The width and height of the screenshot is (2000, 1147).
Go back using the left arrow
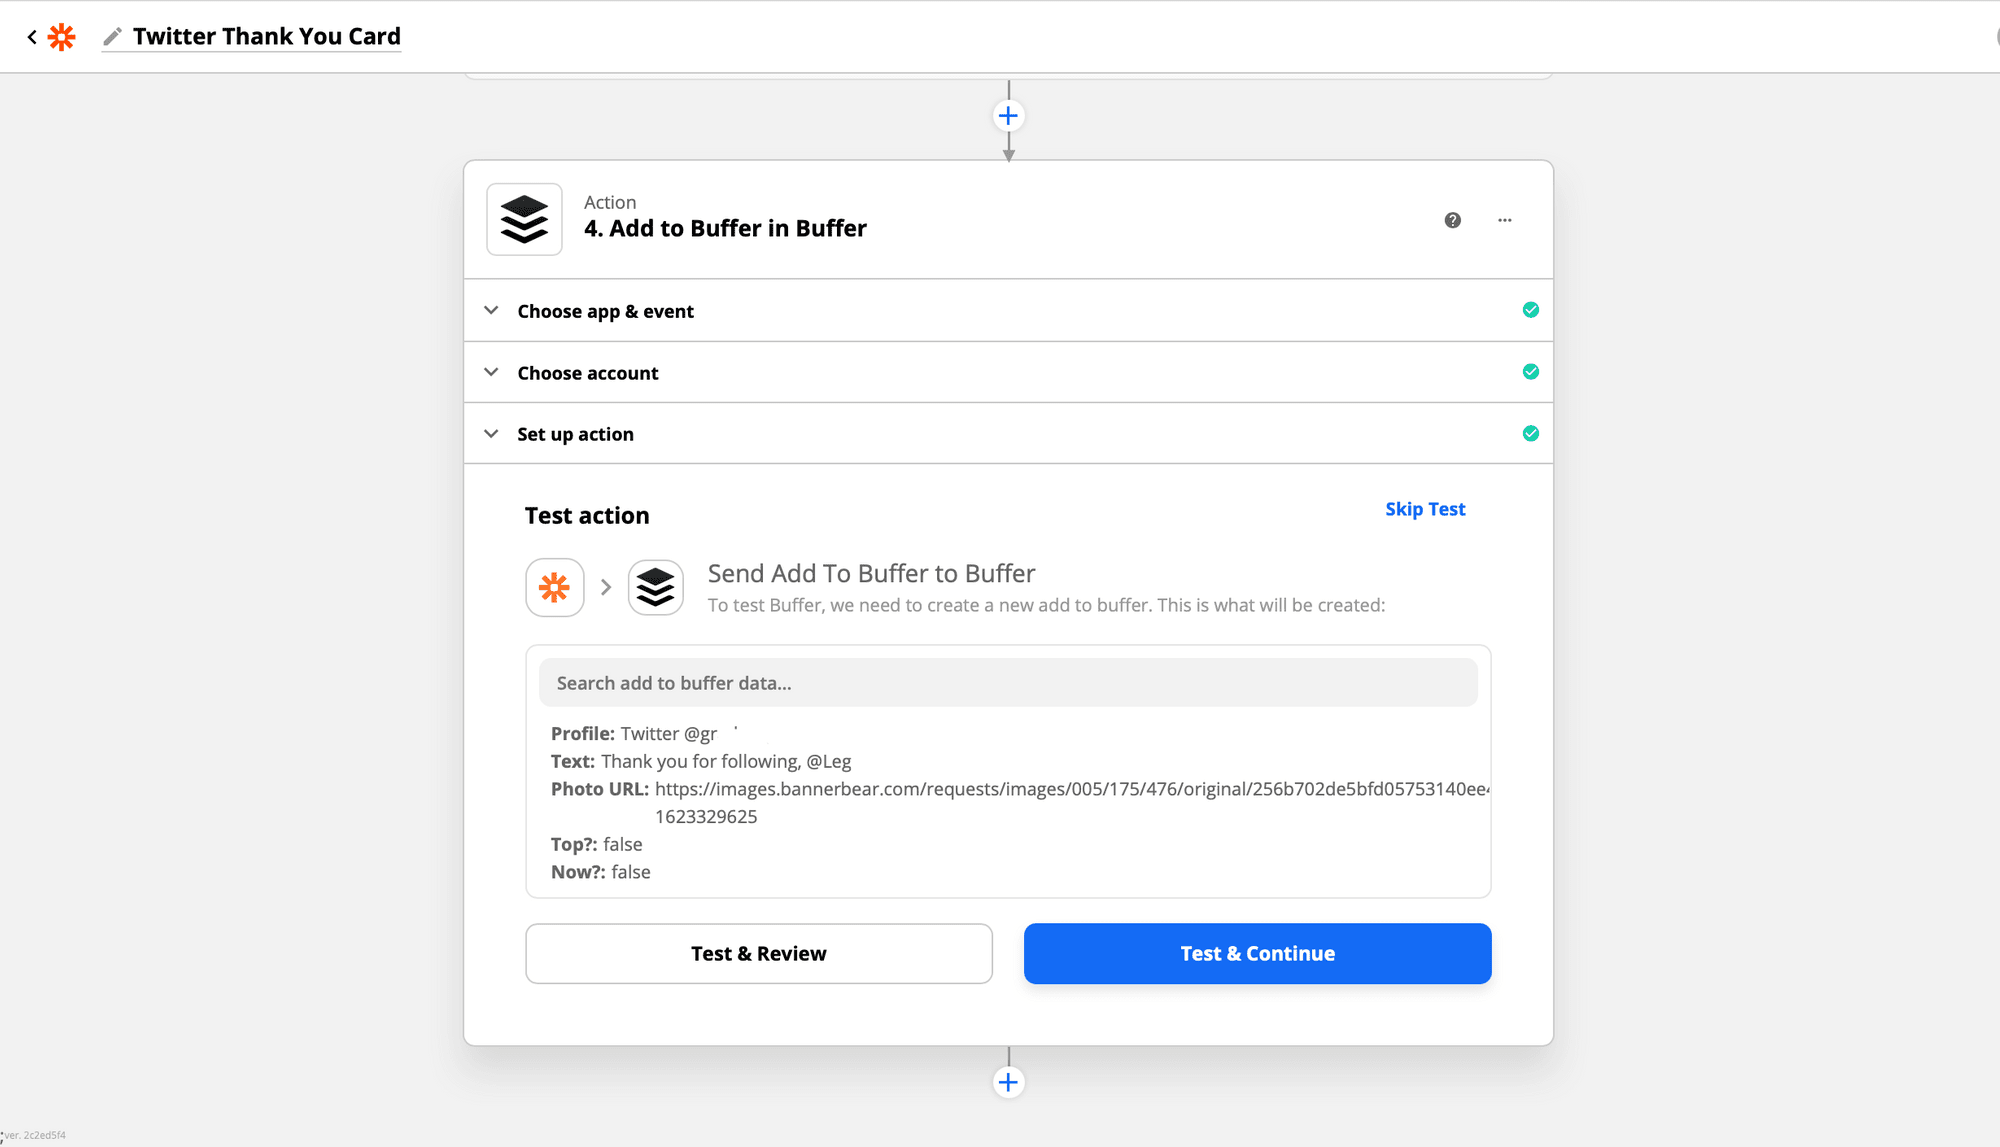(32, 37)
